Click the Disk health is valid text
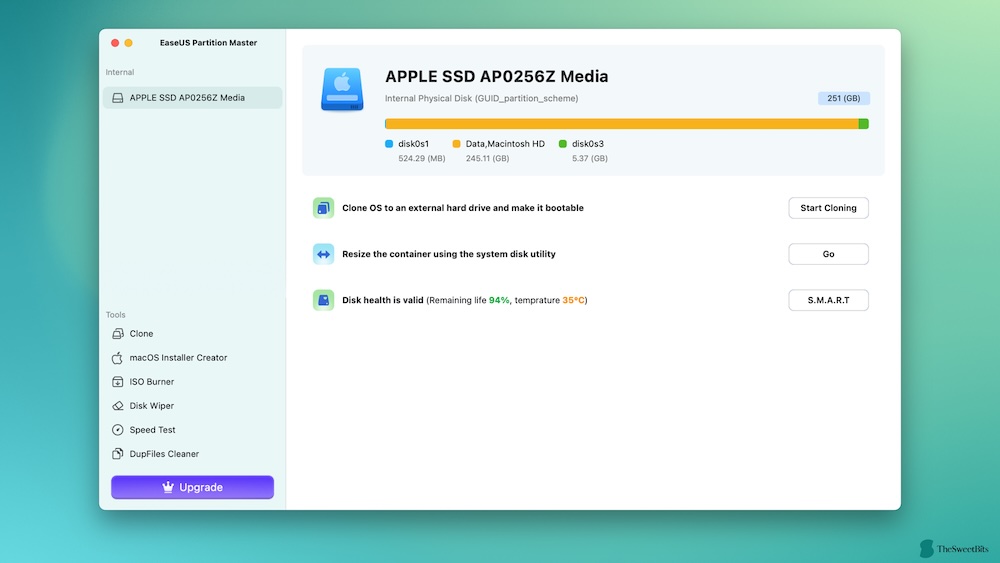 [383, 300]
